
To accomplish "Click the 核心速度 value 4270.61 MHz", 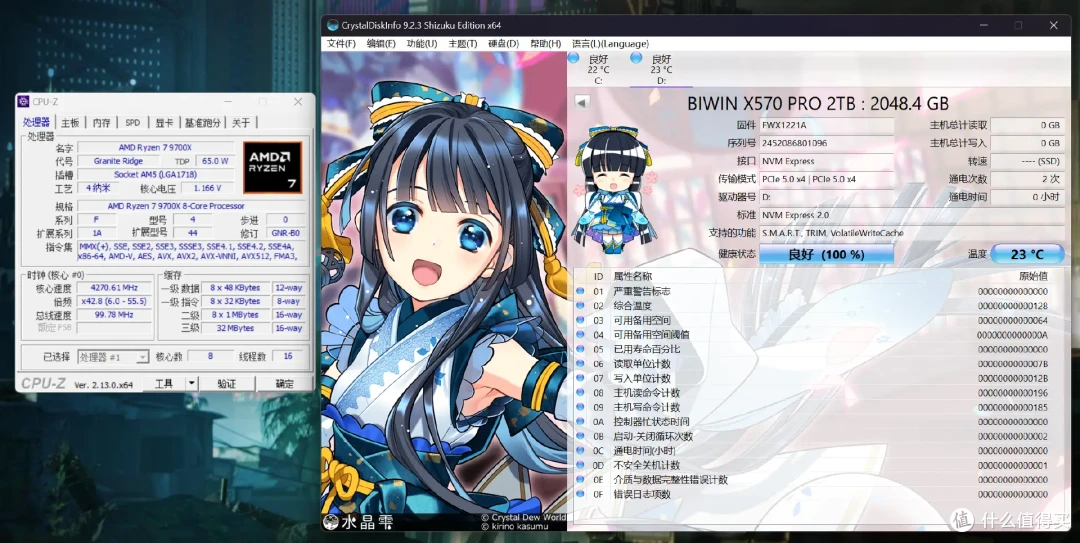I will pos(114,288).
